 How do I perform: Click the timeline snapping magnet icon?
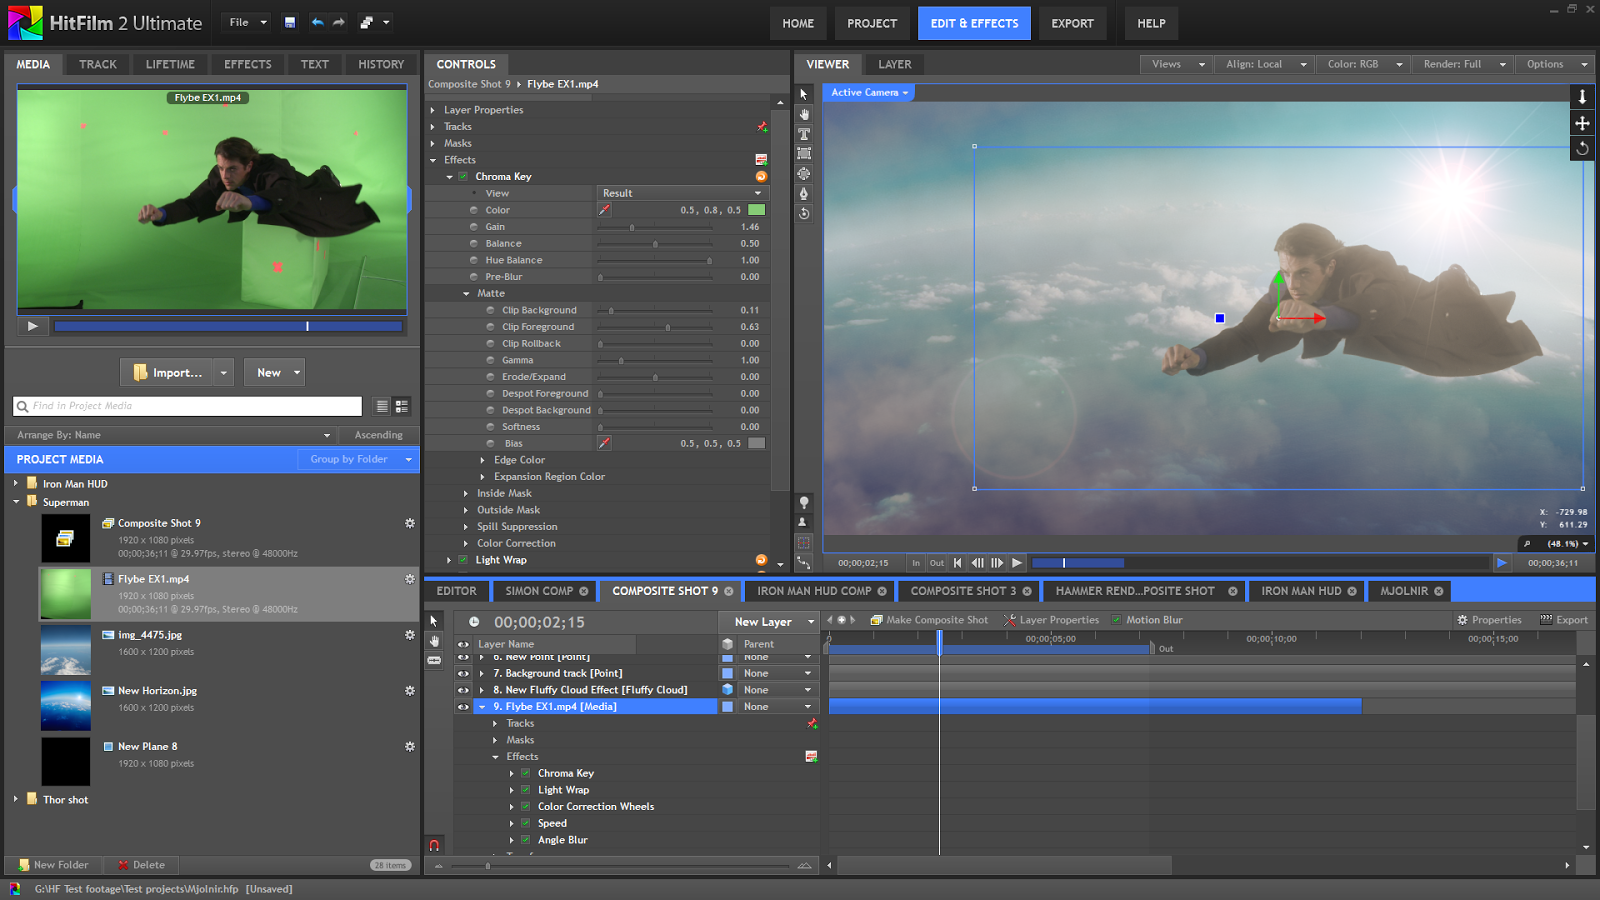click(x=434, y=845)
